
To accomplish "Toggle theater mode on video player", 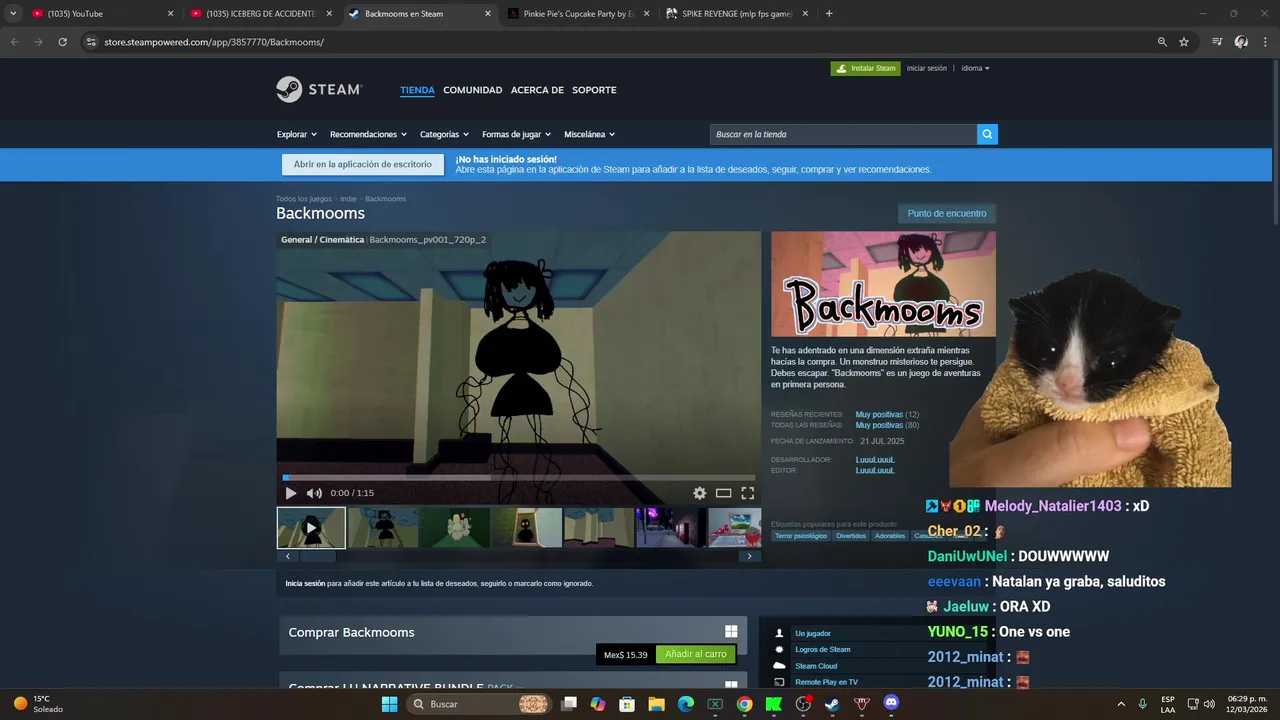I will tap(723, 493).
